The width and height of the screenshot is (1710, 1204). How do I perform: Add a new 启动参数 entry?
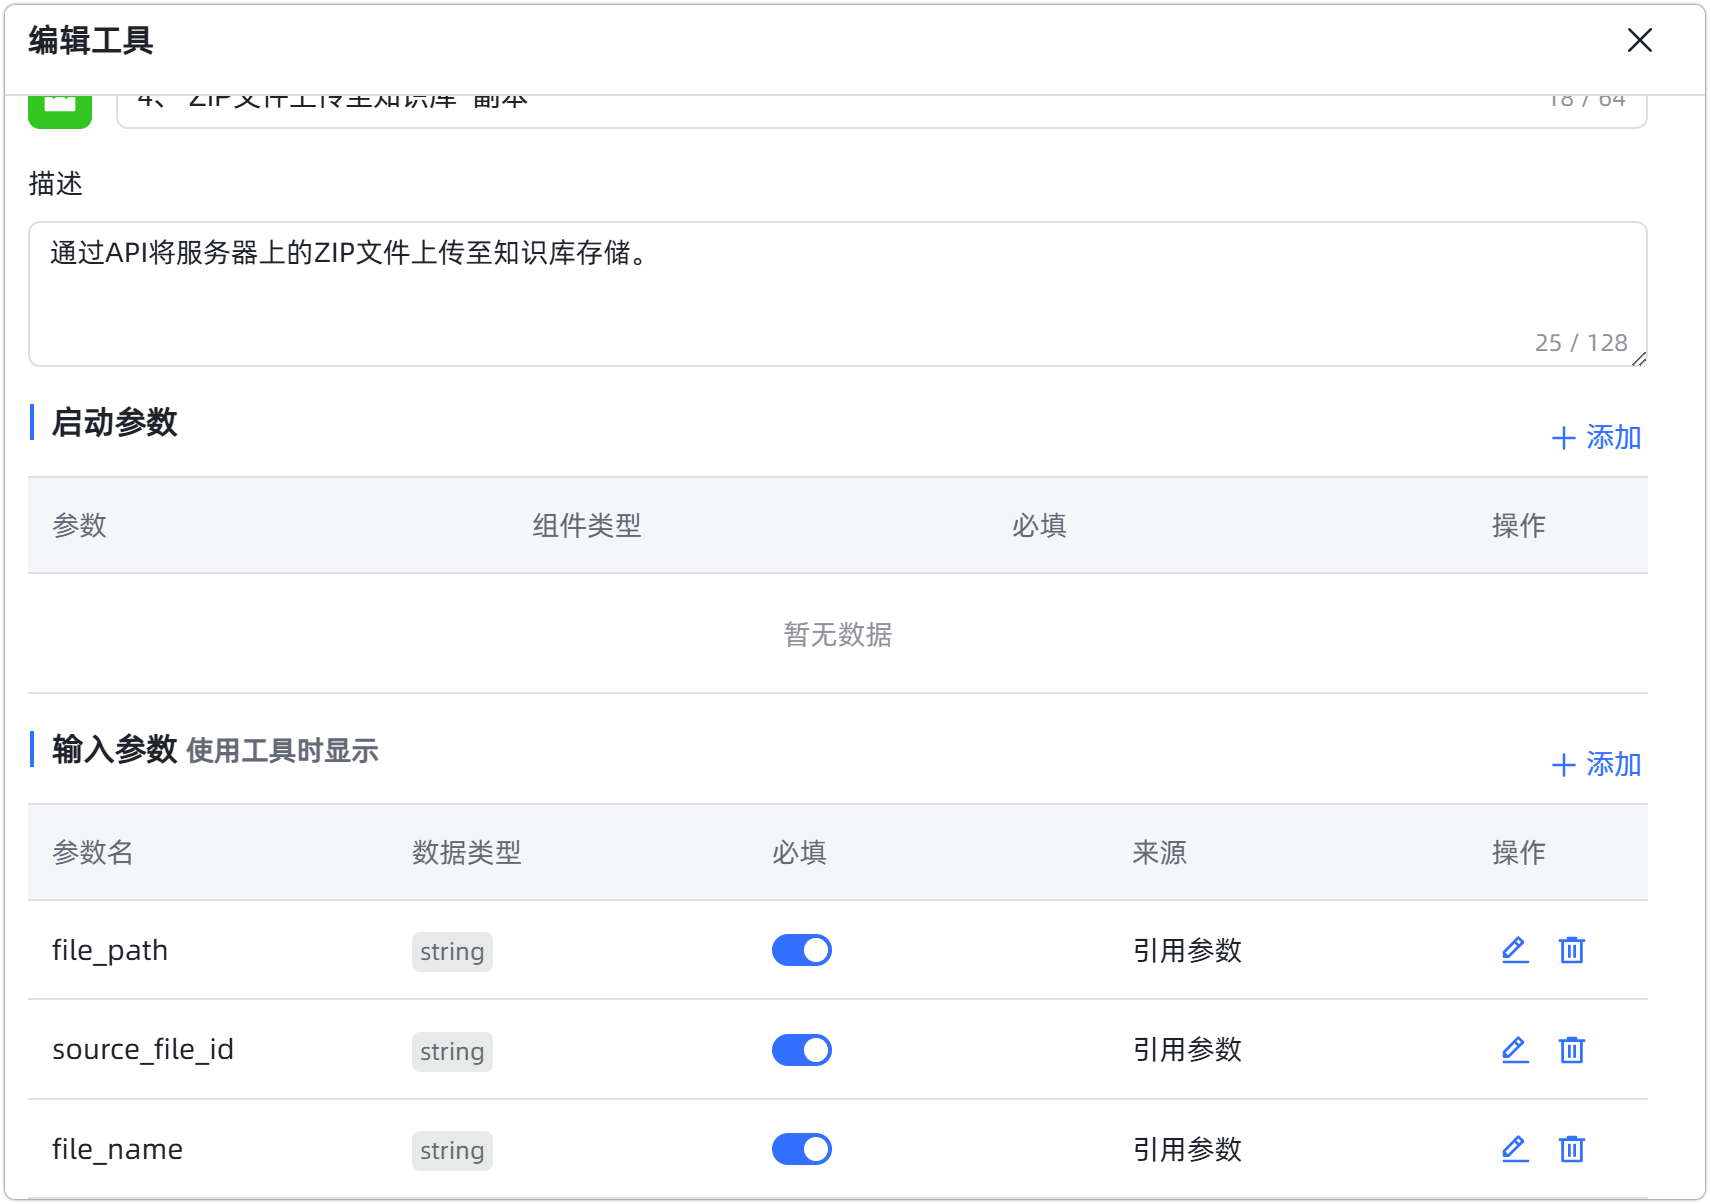click(x=1596, y=438)
